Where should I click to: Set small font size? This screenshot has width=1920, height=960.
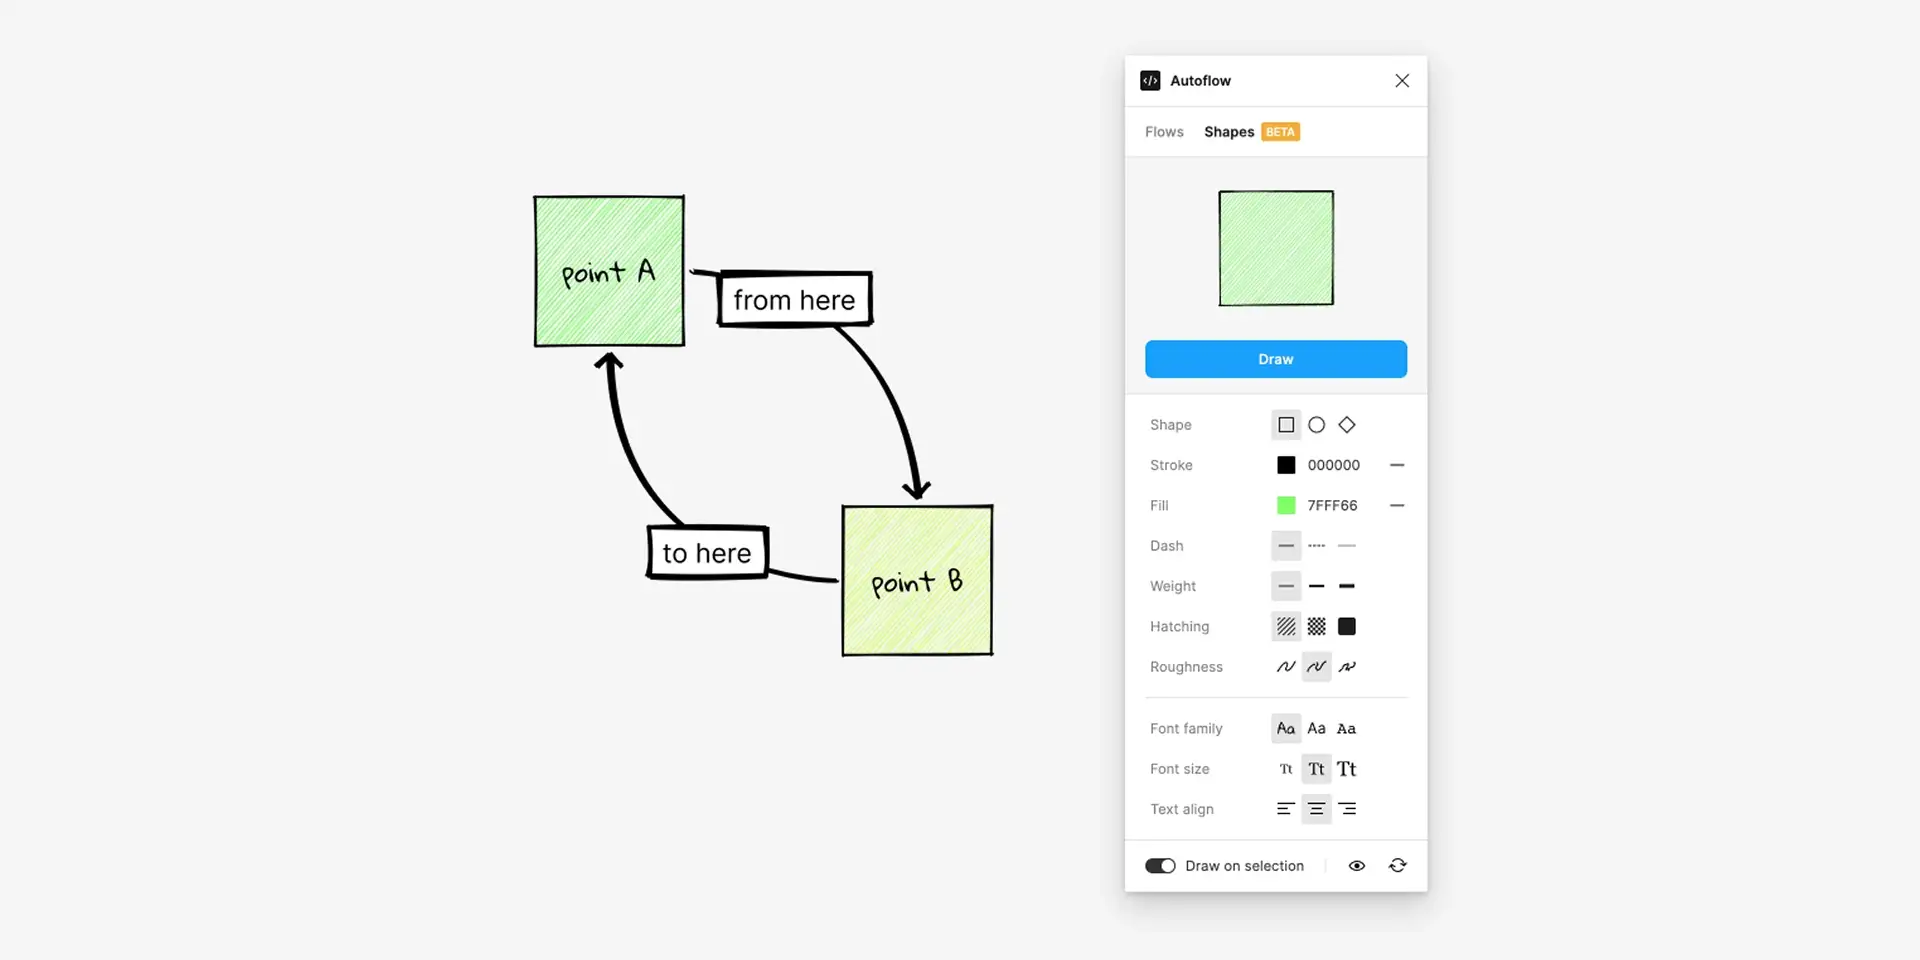tap(1286, 769)
